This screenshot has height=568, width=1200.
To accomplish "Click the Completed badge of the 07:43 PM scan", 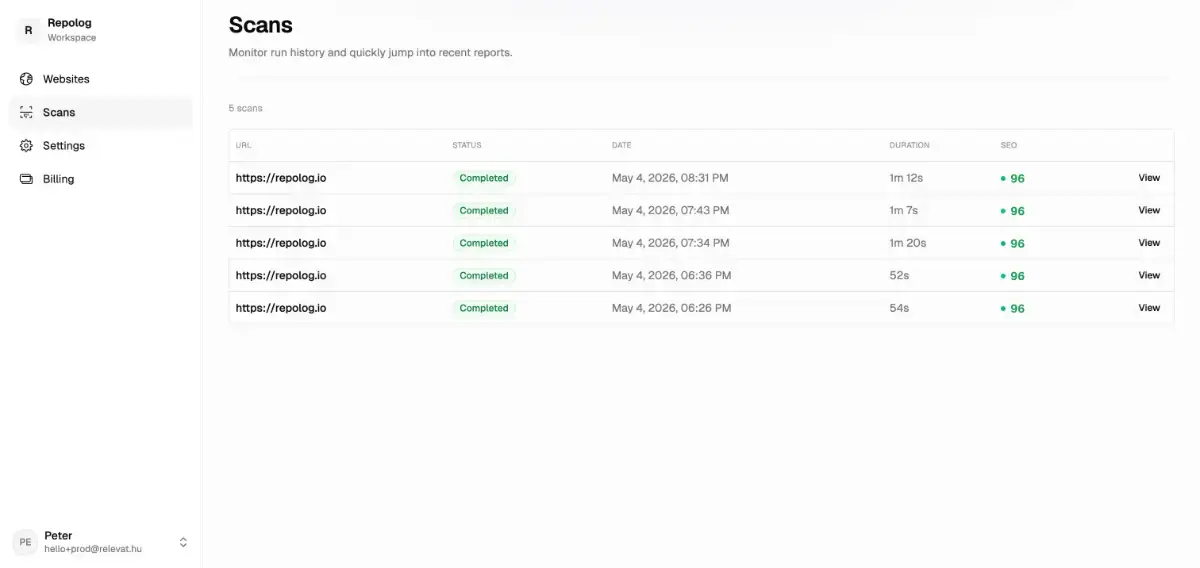I will click(484, 210).
